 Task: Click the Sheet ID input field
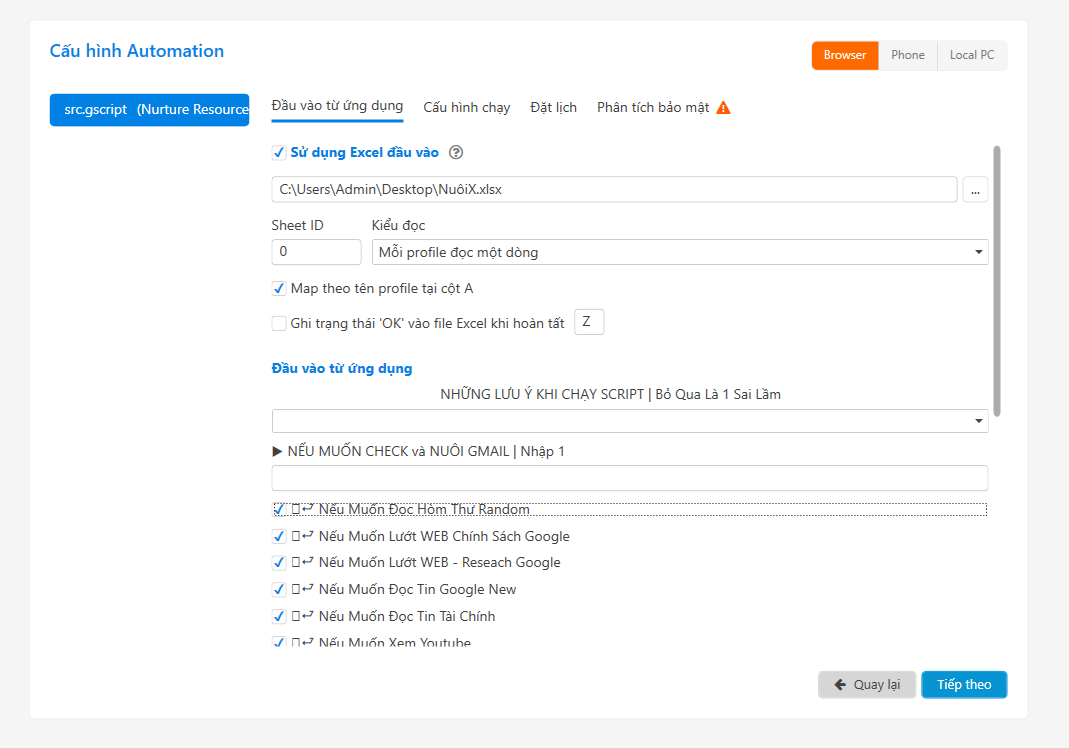pos(316,252)
